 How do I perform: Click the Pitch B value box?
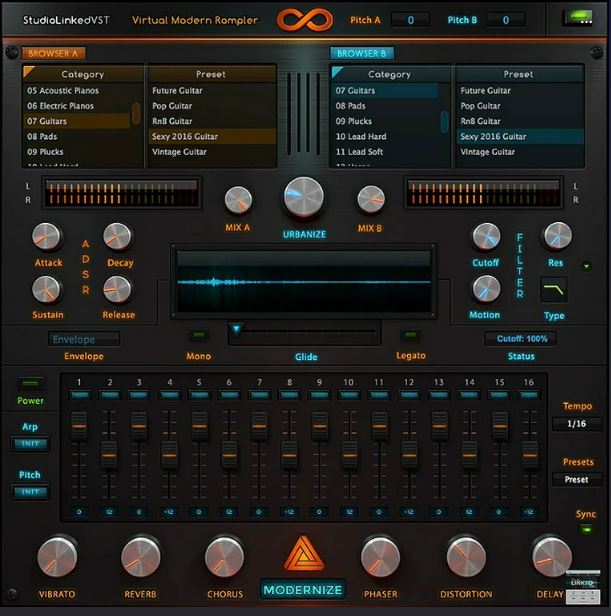point(505,20)
